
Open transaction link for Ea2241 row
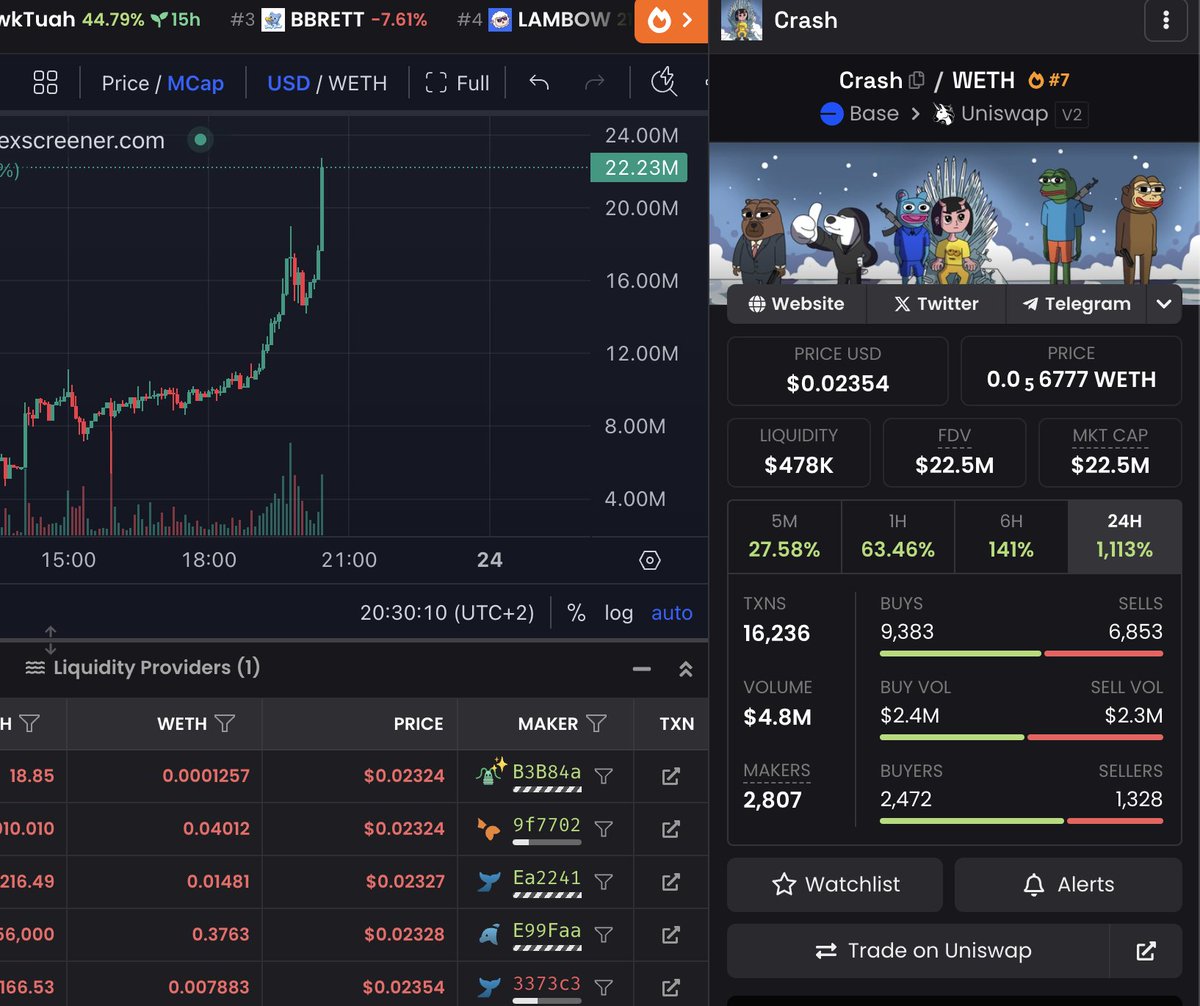671,882
